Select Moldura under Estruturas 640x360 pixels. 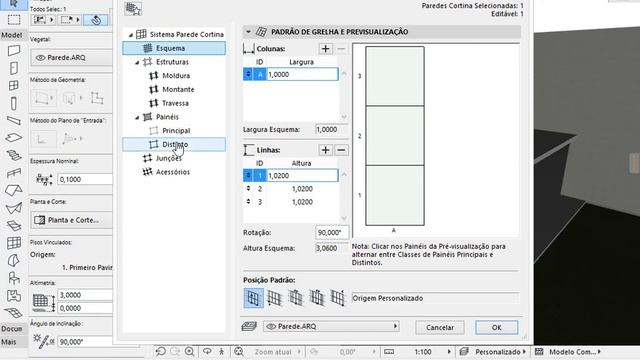(x=176, y=76)
